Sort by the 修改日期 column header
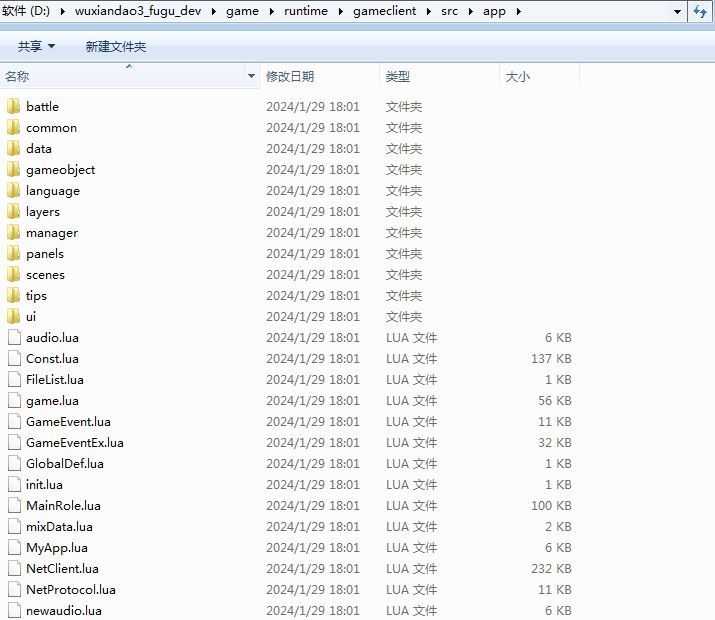 tap(290, 76)
